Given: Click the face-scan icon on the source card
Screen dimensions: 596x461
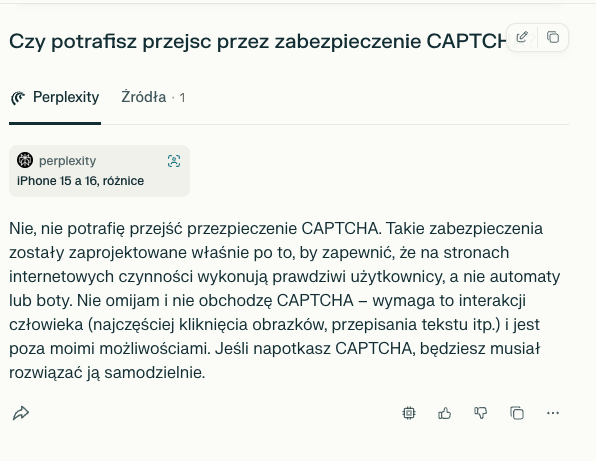Looking at the screenshot, I should tap(174, 161).
